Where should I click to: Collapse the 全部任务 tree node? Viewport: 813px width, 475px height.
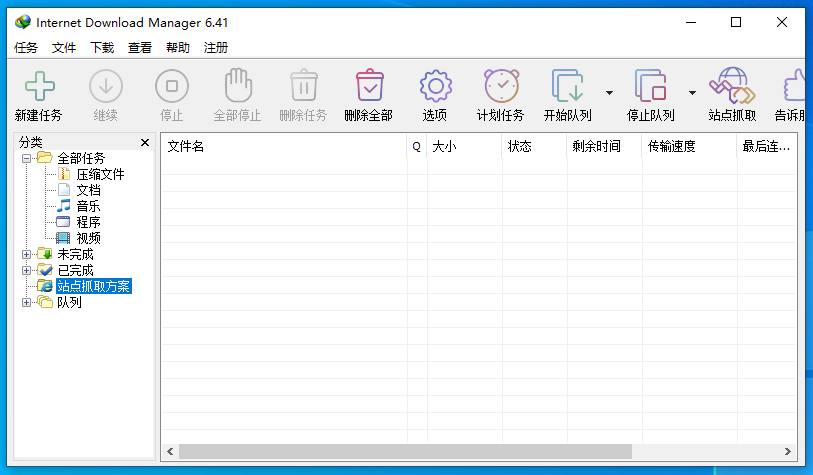[27, 158]
